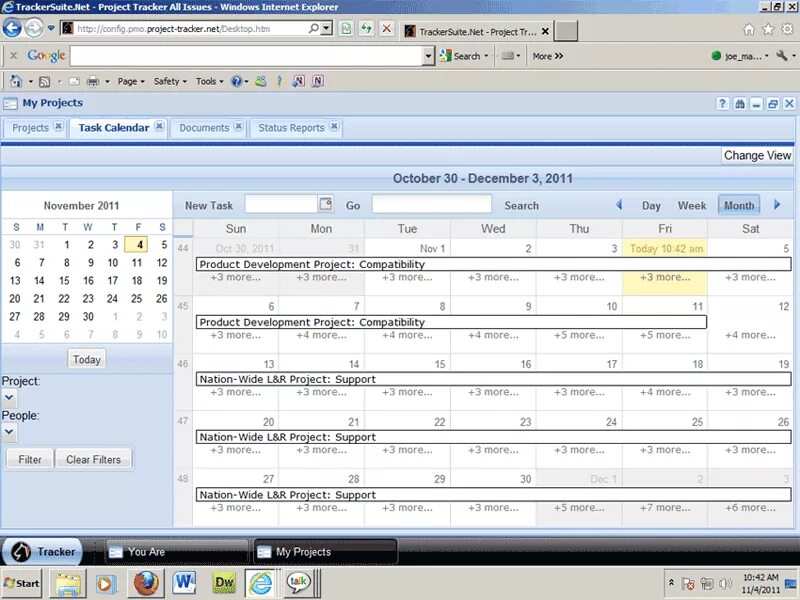The height and width of the screenshot is (600, 800).
Task: Go to next month arrow
Action: (x=777, y=205)
